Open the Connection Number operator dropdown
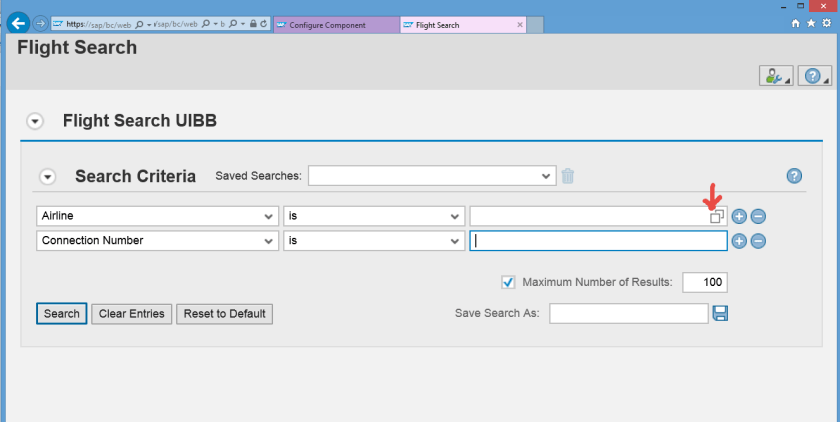840x422 pixels. coord(374,241)
